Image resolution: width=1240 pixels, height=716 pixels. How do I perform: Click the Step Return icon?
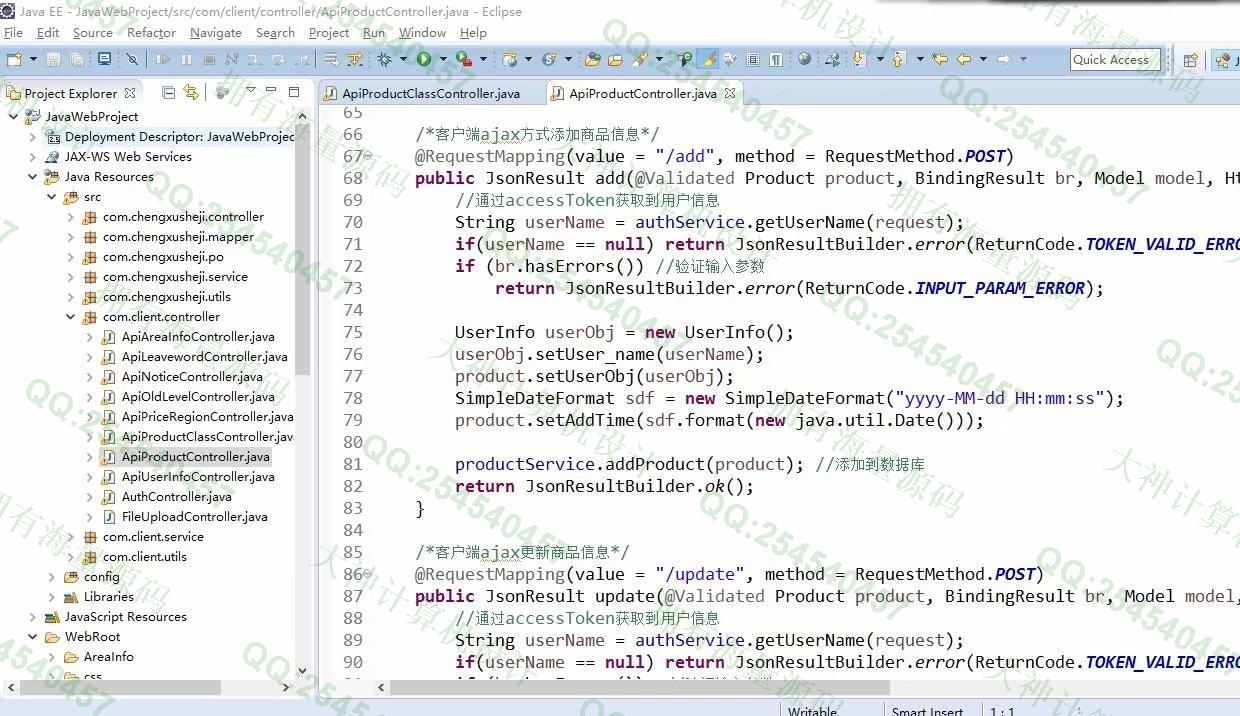pos(302,60)
